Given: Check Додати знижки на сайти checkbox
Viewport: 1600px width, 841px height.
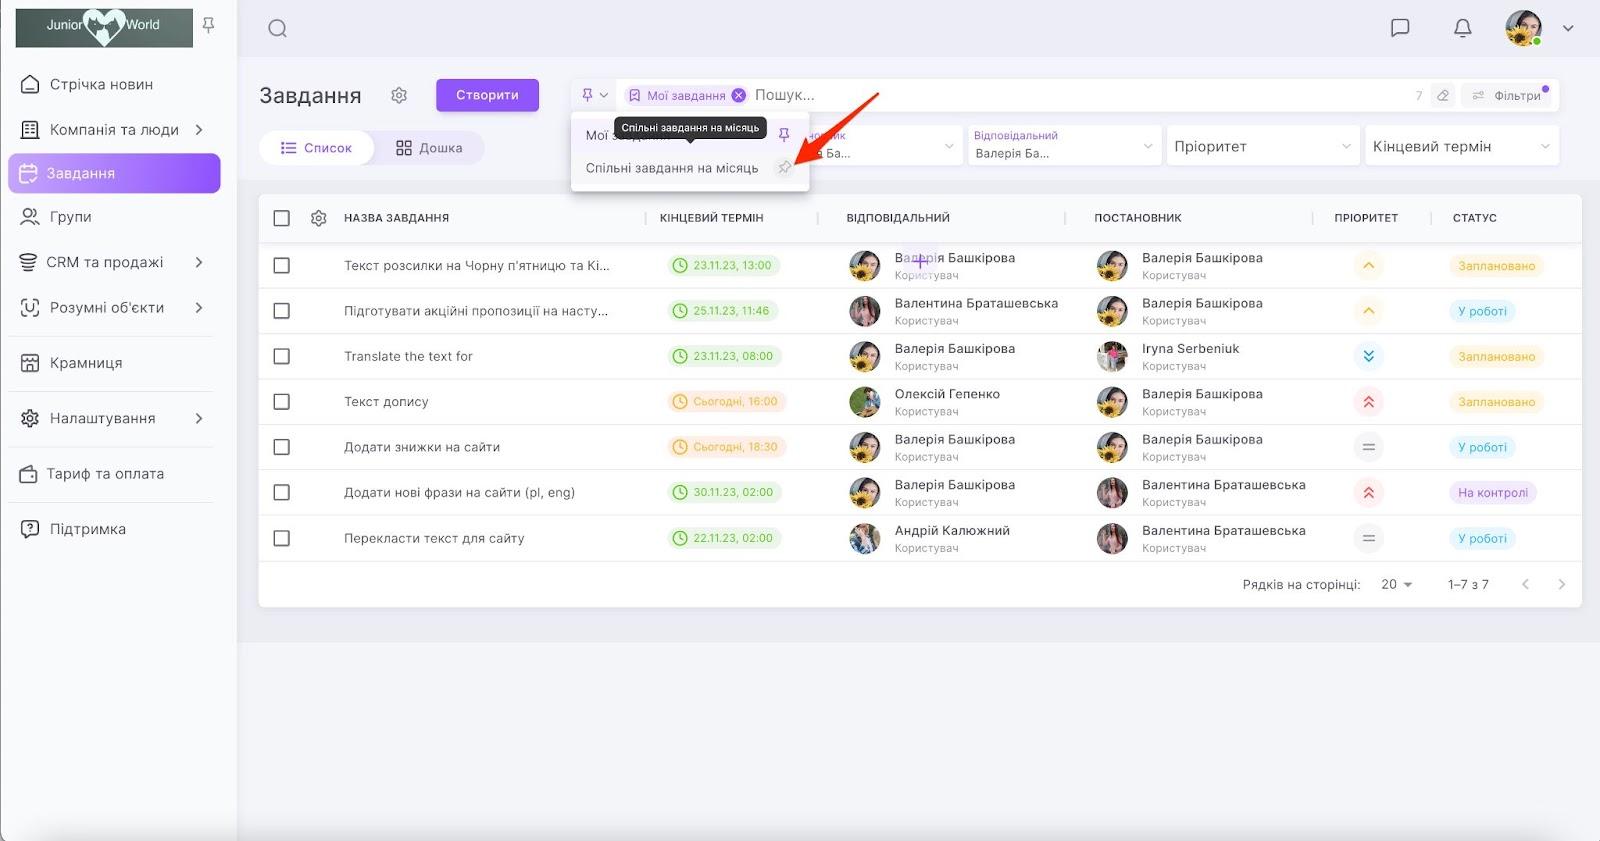Looking at the screenshot, I should [282, 447].
